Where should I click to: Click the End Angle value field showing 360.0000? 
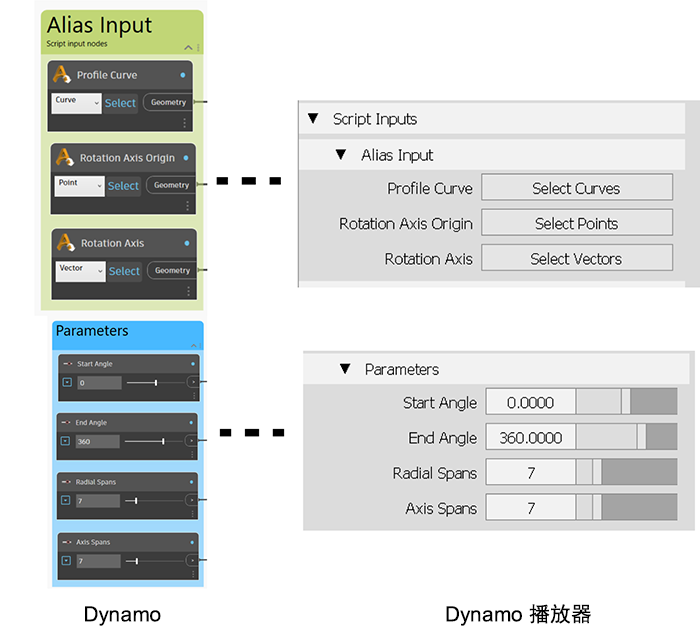coord(530,437)
